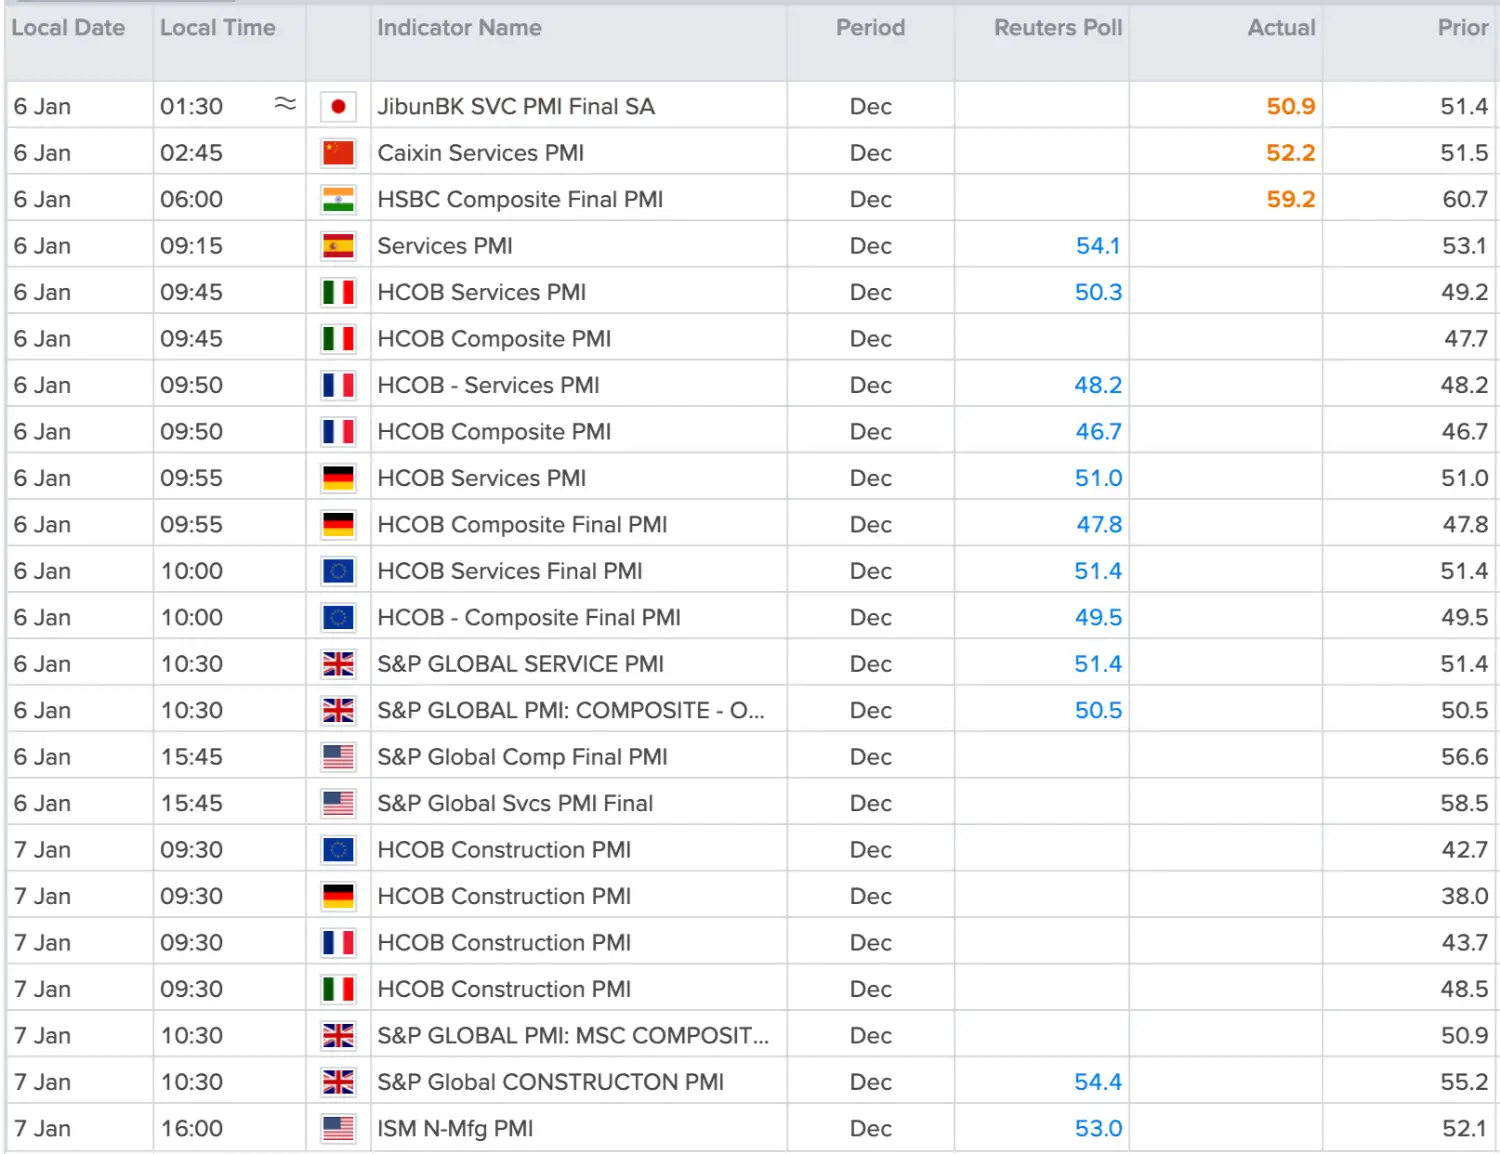
Task: Click the Actual column header
Action: point(1281,28)
